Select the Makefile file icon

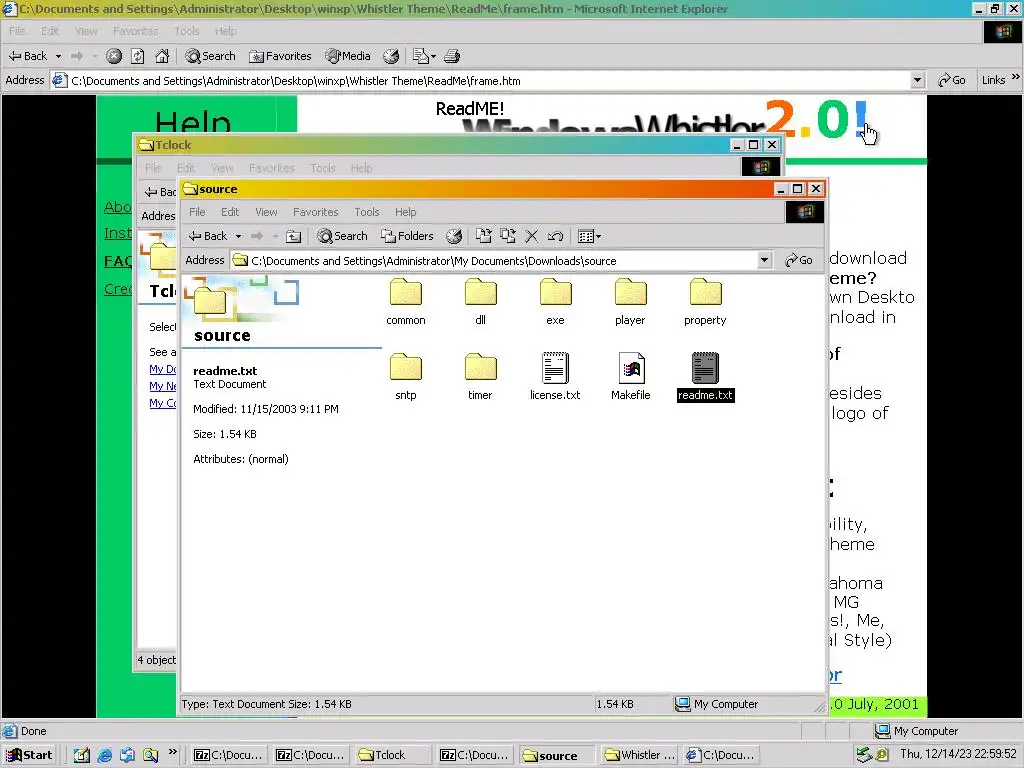(631, 368)
